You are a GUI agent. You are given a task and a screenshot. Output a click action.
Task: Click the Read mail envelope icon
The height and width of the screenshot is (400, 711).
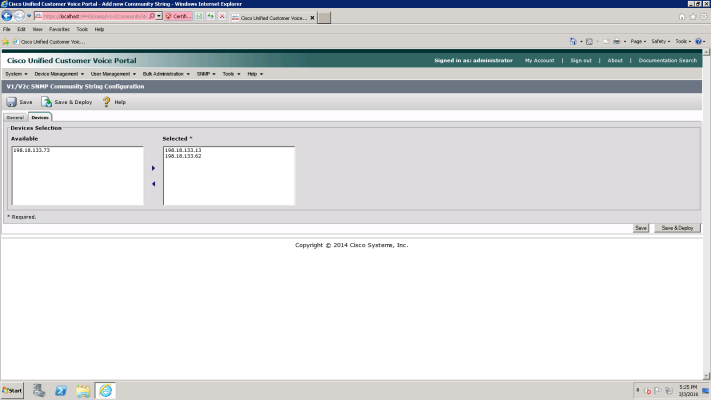click(x=606, y=41)
